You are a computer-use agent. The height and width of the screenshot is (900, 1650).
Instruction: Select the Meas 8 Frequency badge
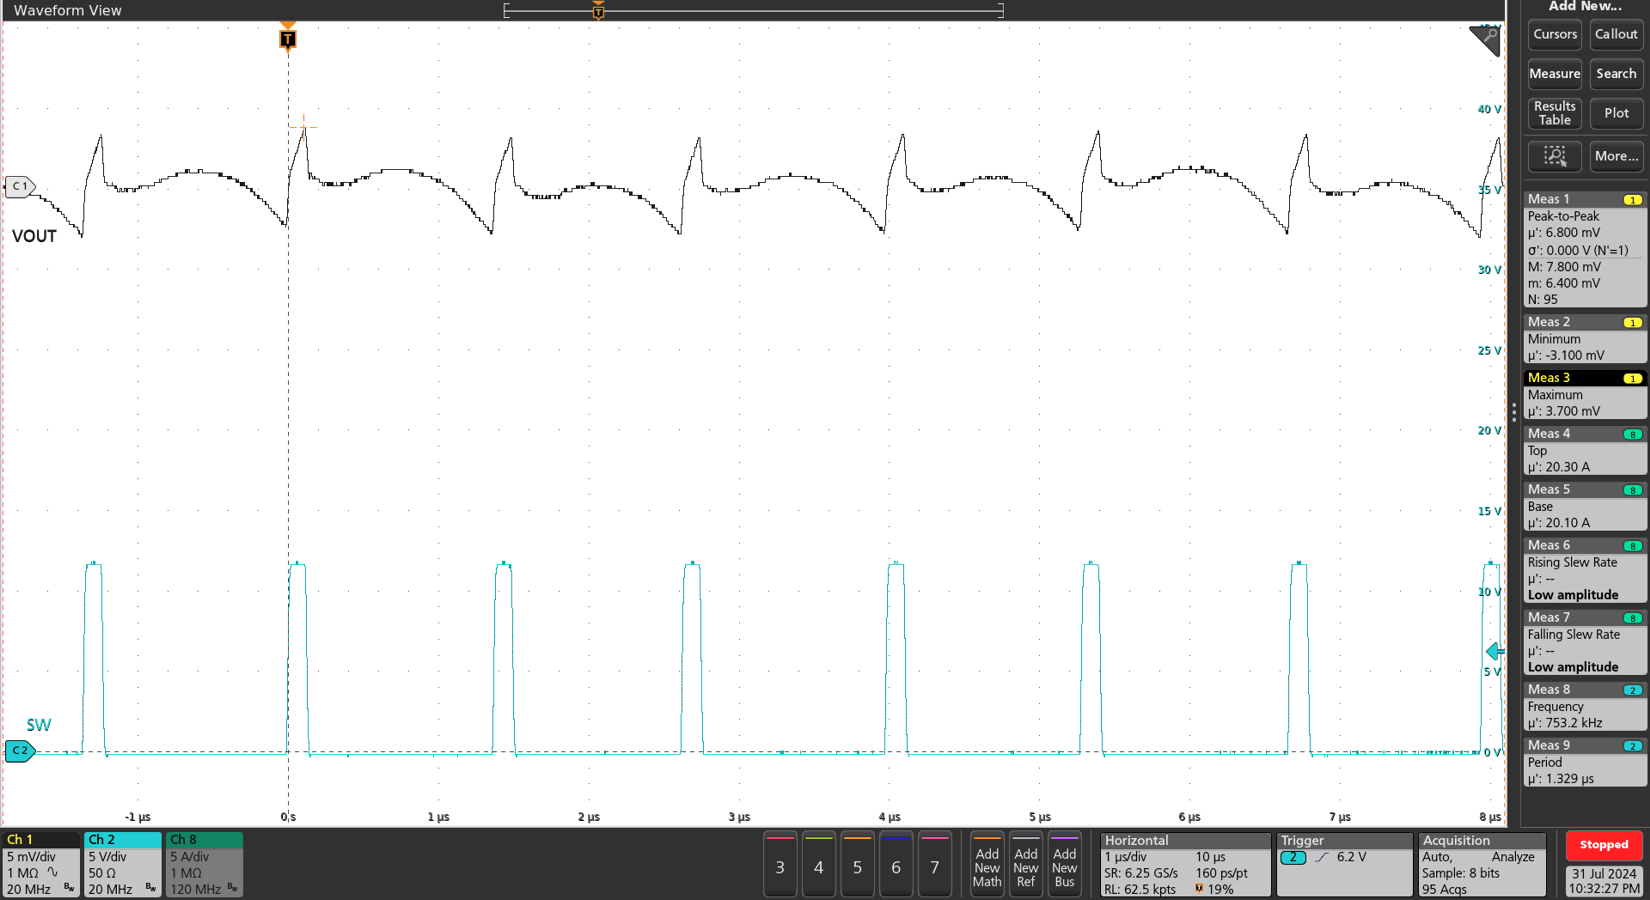coord(1585,706)
